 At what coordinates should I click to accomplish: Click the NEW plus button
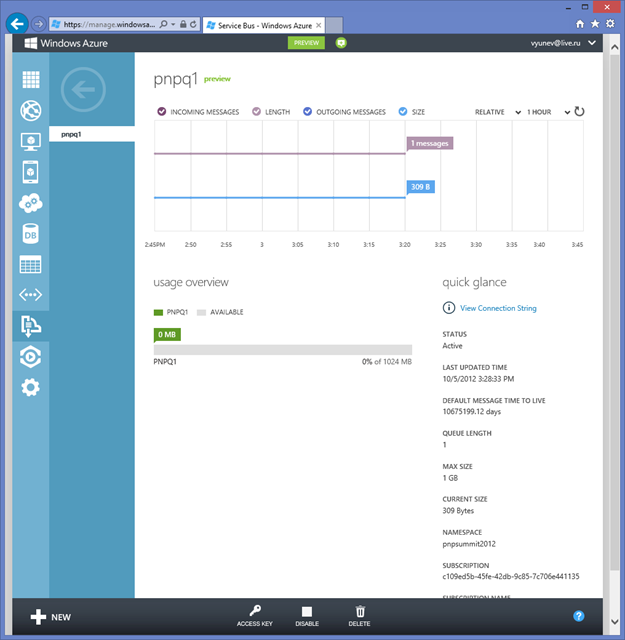tap(51, 617)
